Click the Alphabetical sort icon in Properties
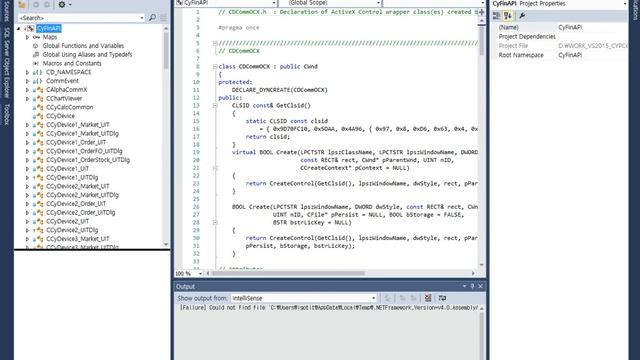640x360 pixels. click(x=508, y=16)
